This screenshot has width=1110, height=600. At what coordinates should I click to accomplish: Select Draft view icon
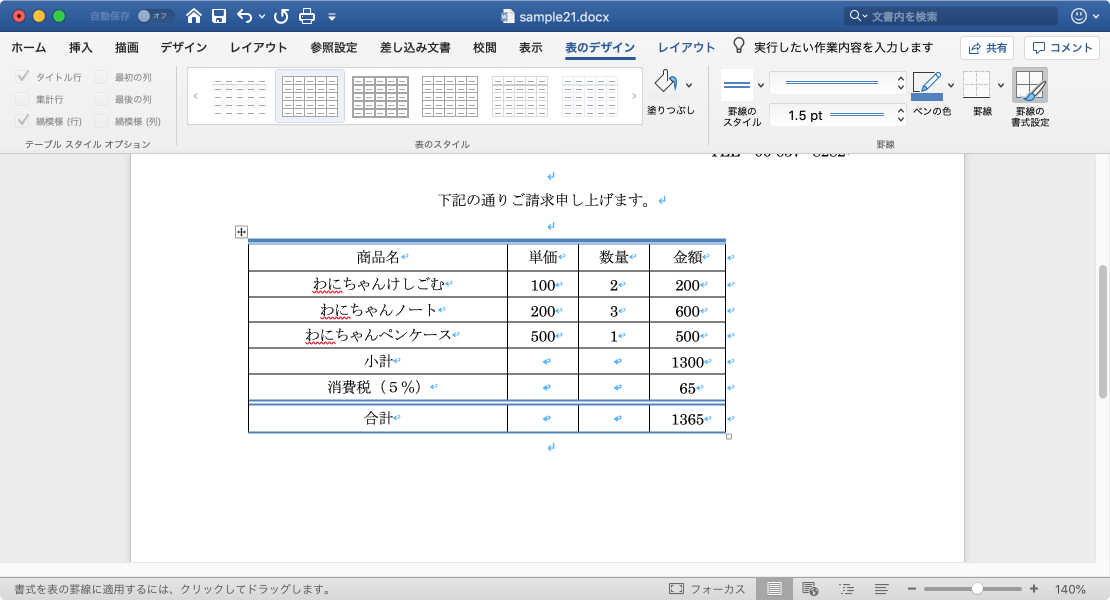[881, 589]
